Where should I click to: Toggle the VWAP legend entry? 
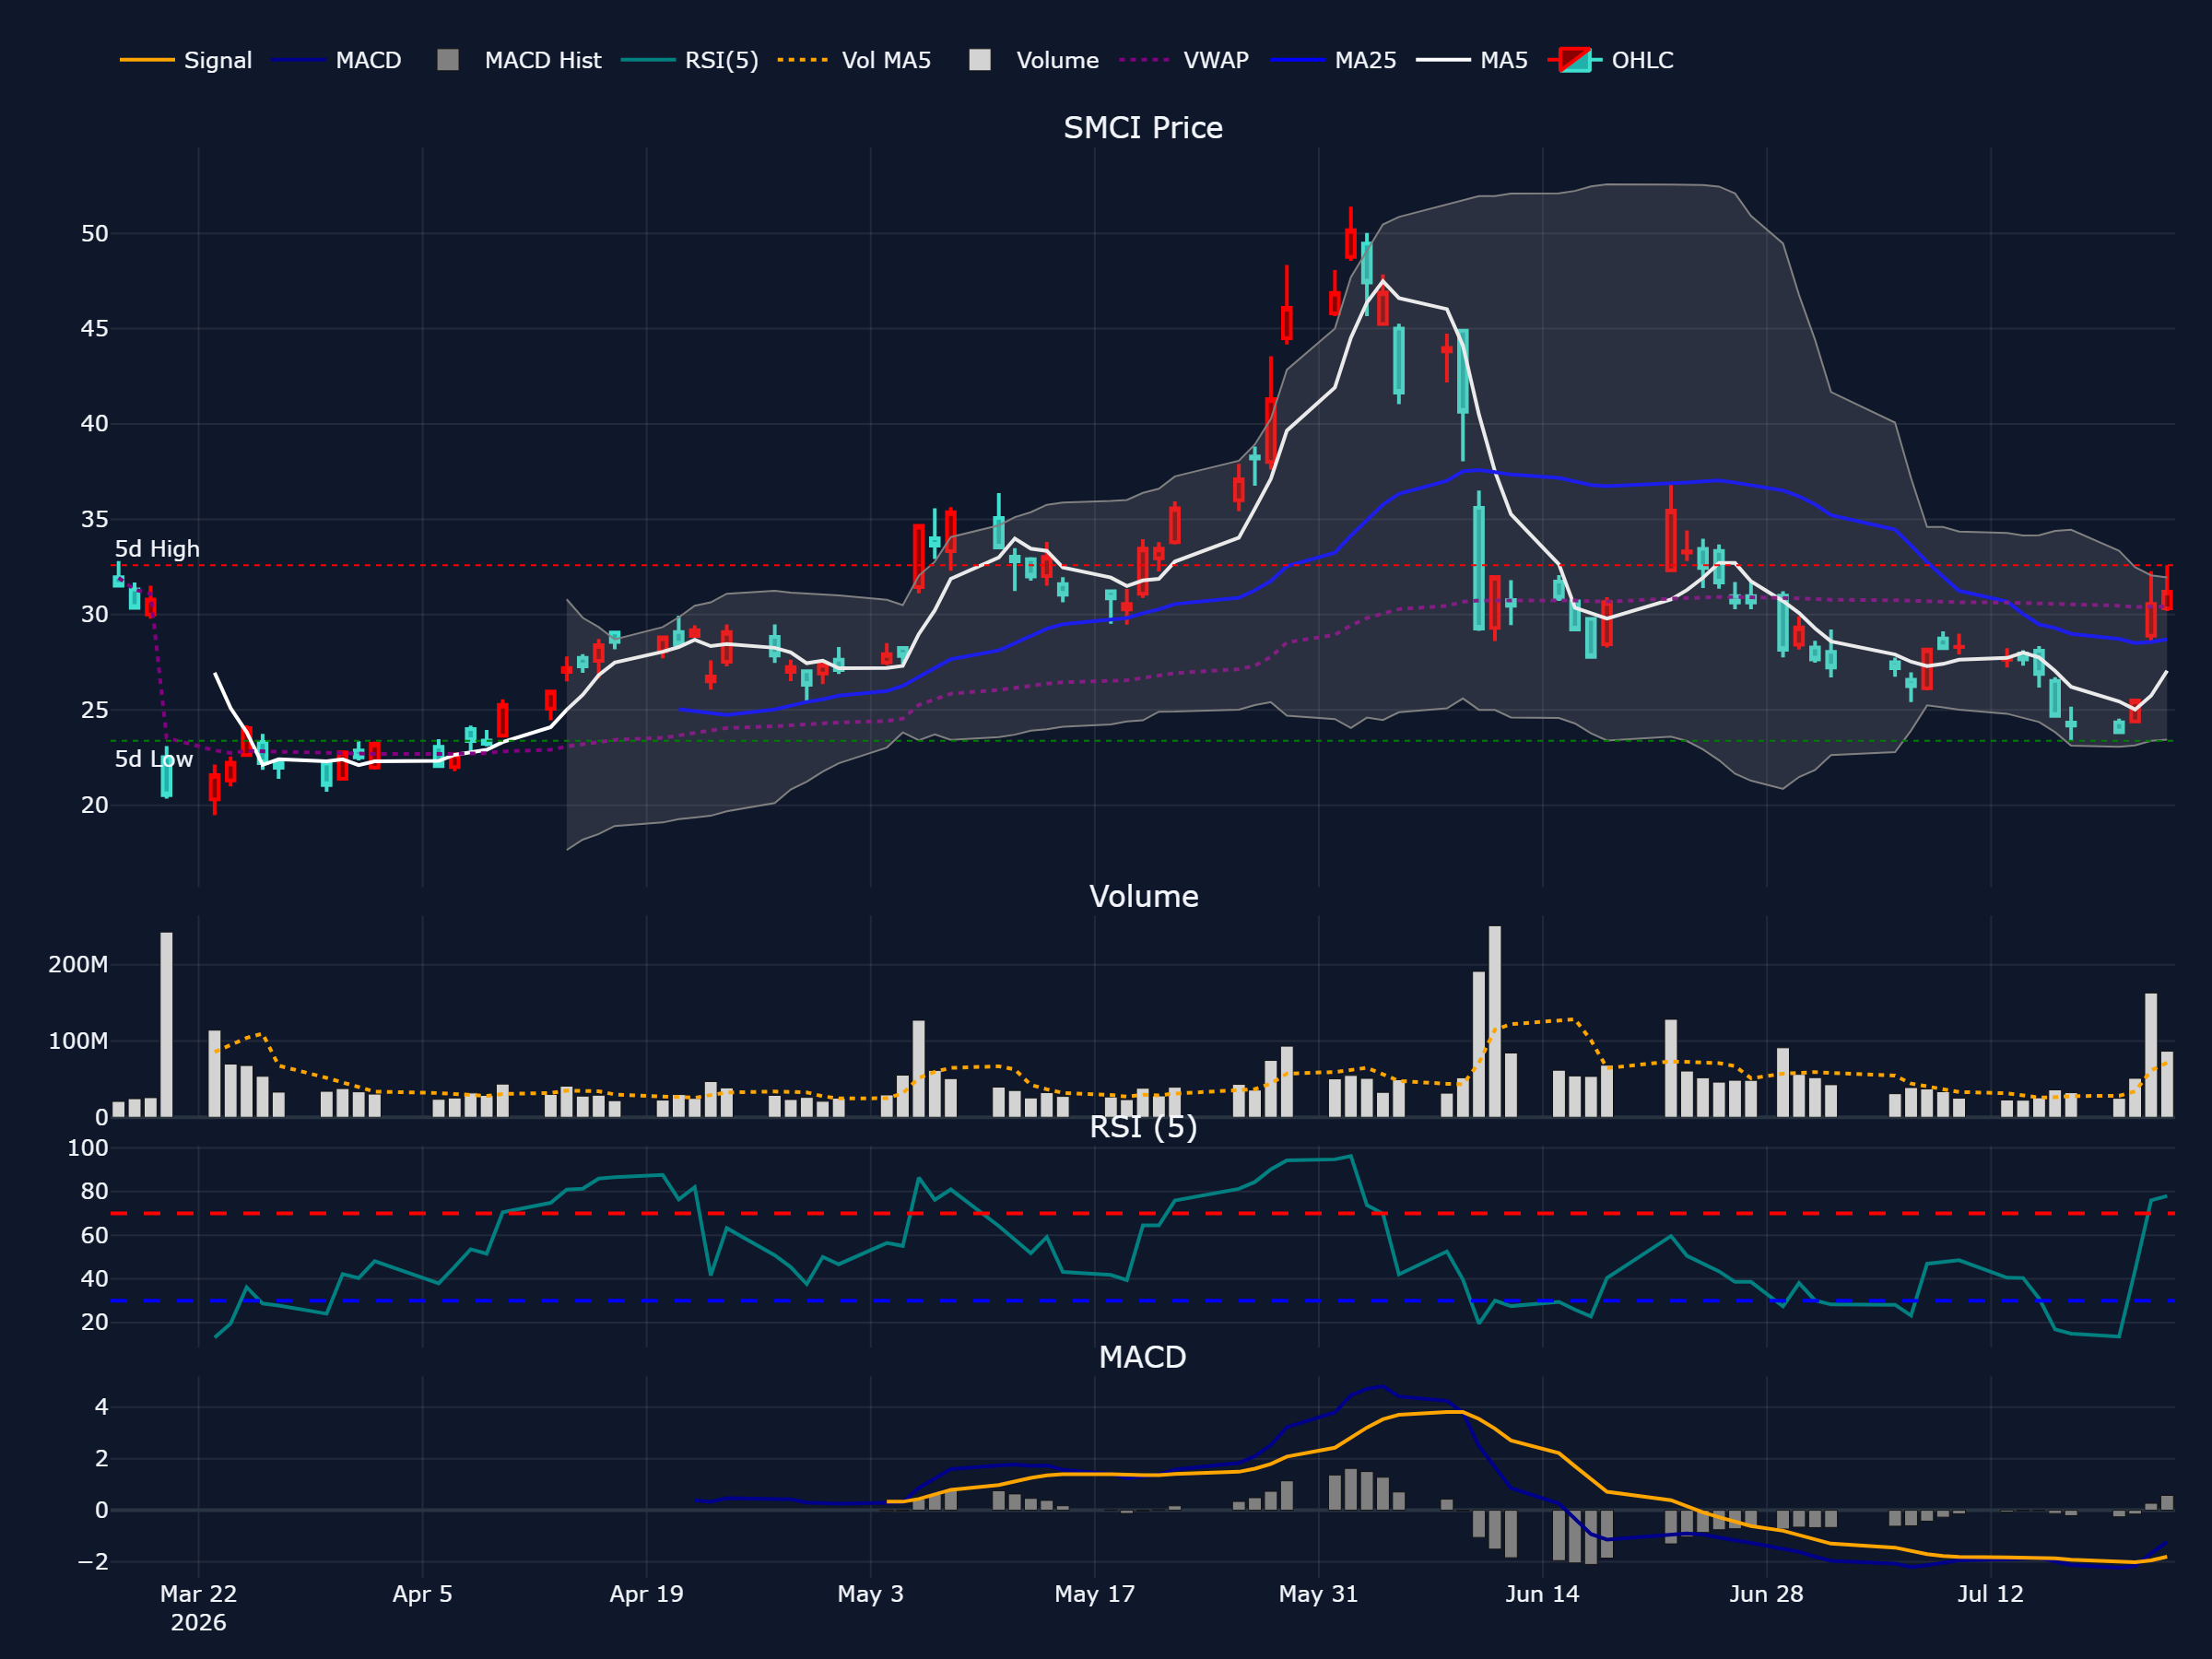[1184, 60]
